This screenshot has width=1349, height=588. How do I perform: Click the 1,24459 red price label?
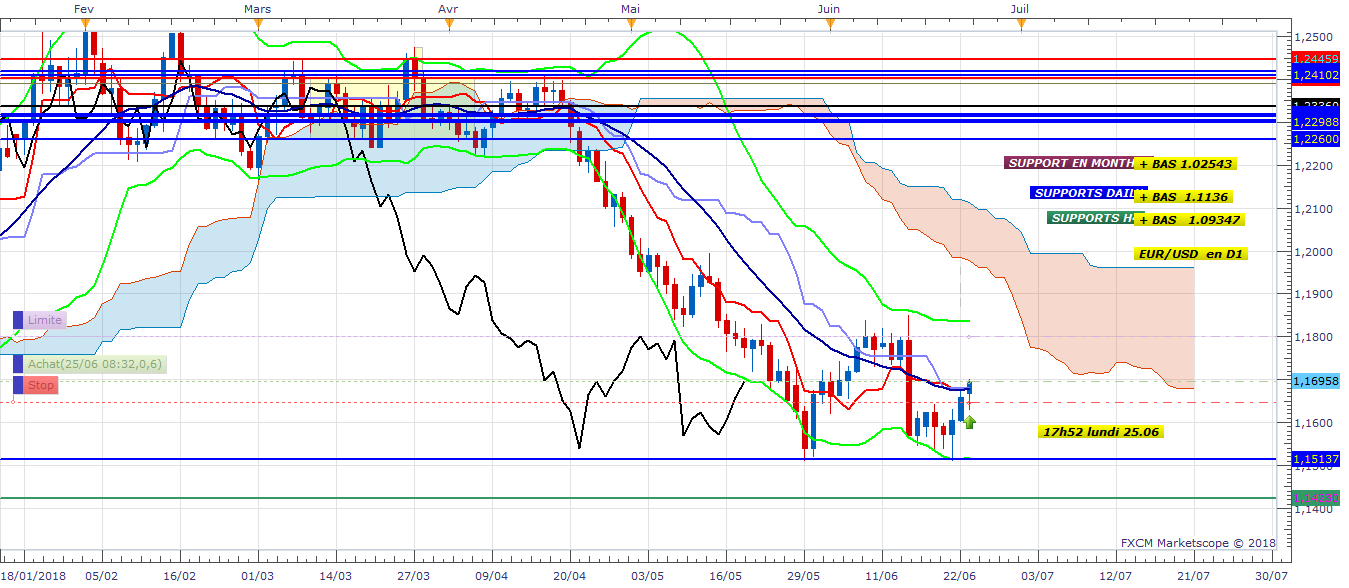[x=1313, y=59]
